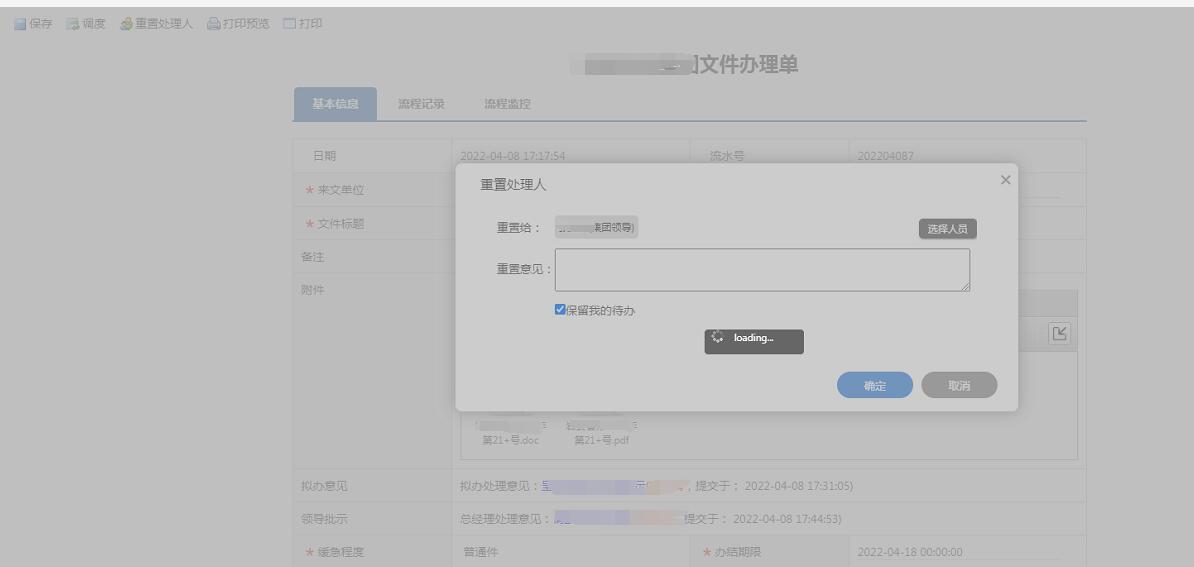Uncheck the 保留我的待办 checkbox
Viewport: 1194px width, 567px height.
(560, 310)
